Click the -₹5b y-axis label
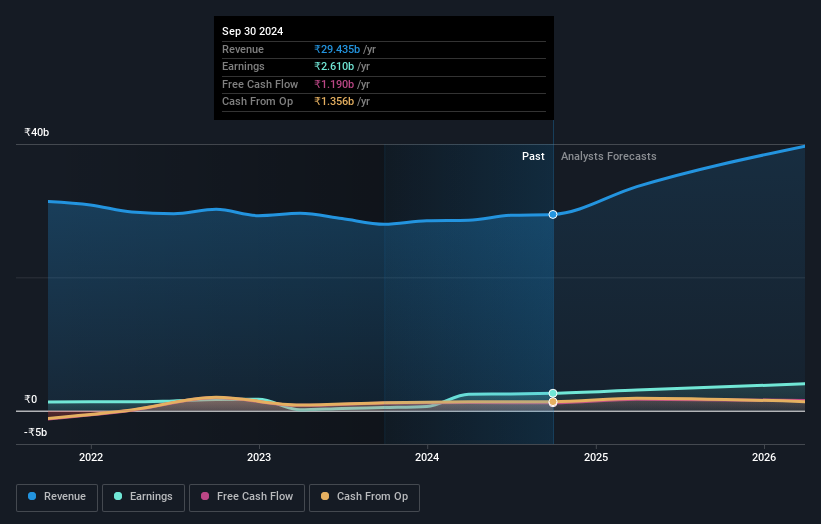821x524 pixels. coord(36,432)
